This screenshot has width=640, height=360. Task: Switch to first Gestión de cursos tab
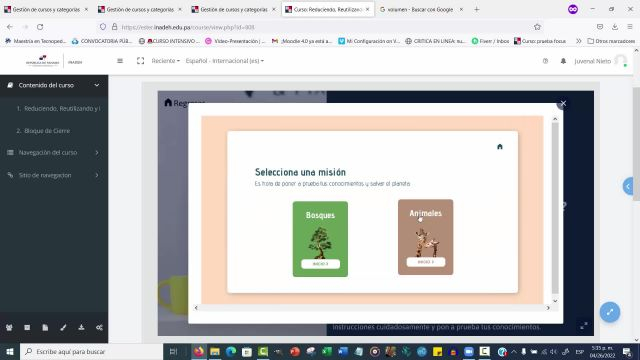coord(46,9)
